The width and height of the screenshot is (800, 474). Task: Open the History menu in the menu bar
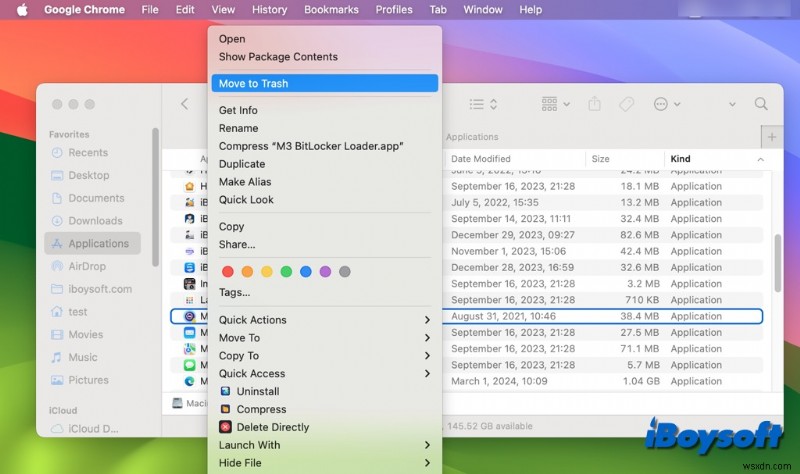269,10
